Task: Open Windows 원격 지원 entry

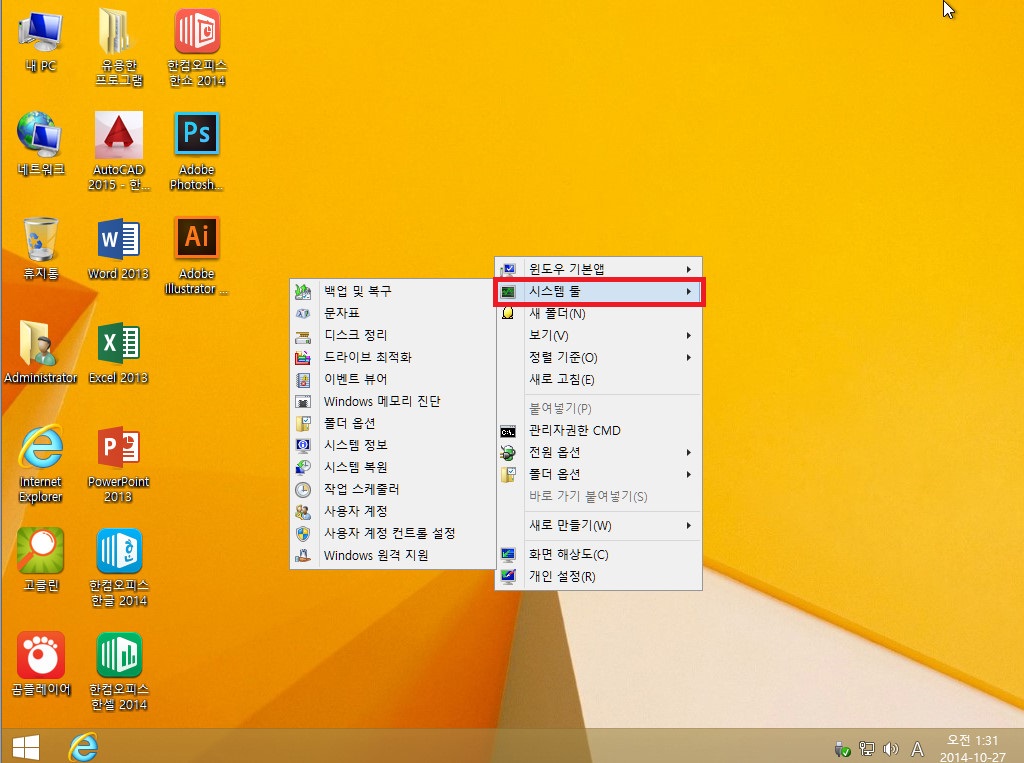Action: [392, 555]
